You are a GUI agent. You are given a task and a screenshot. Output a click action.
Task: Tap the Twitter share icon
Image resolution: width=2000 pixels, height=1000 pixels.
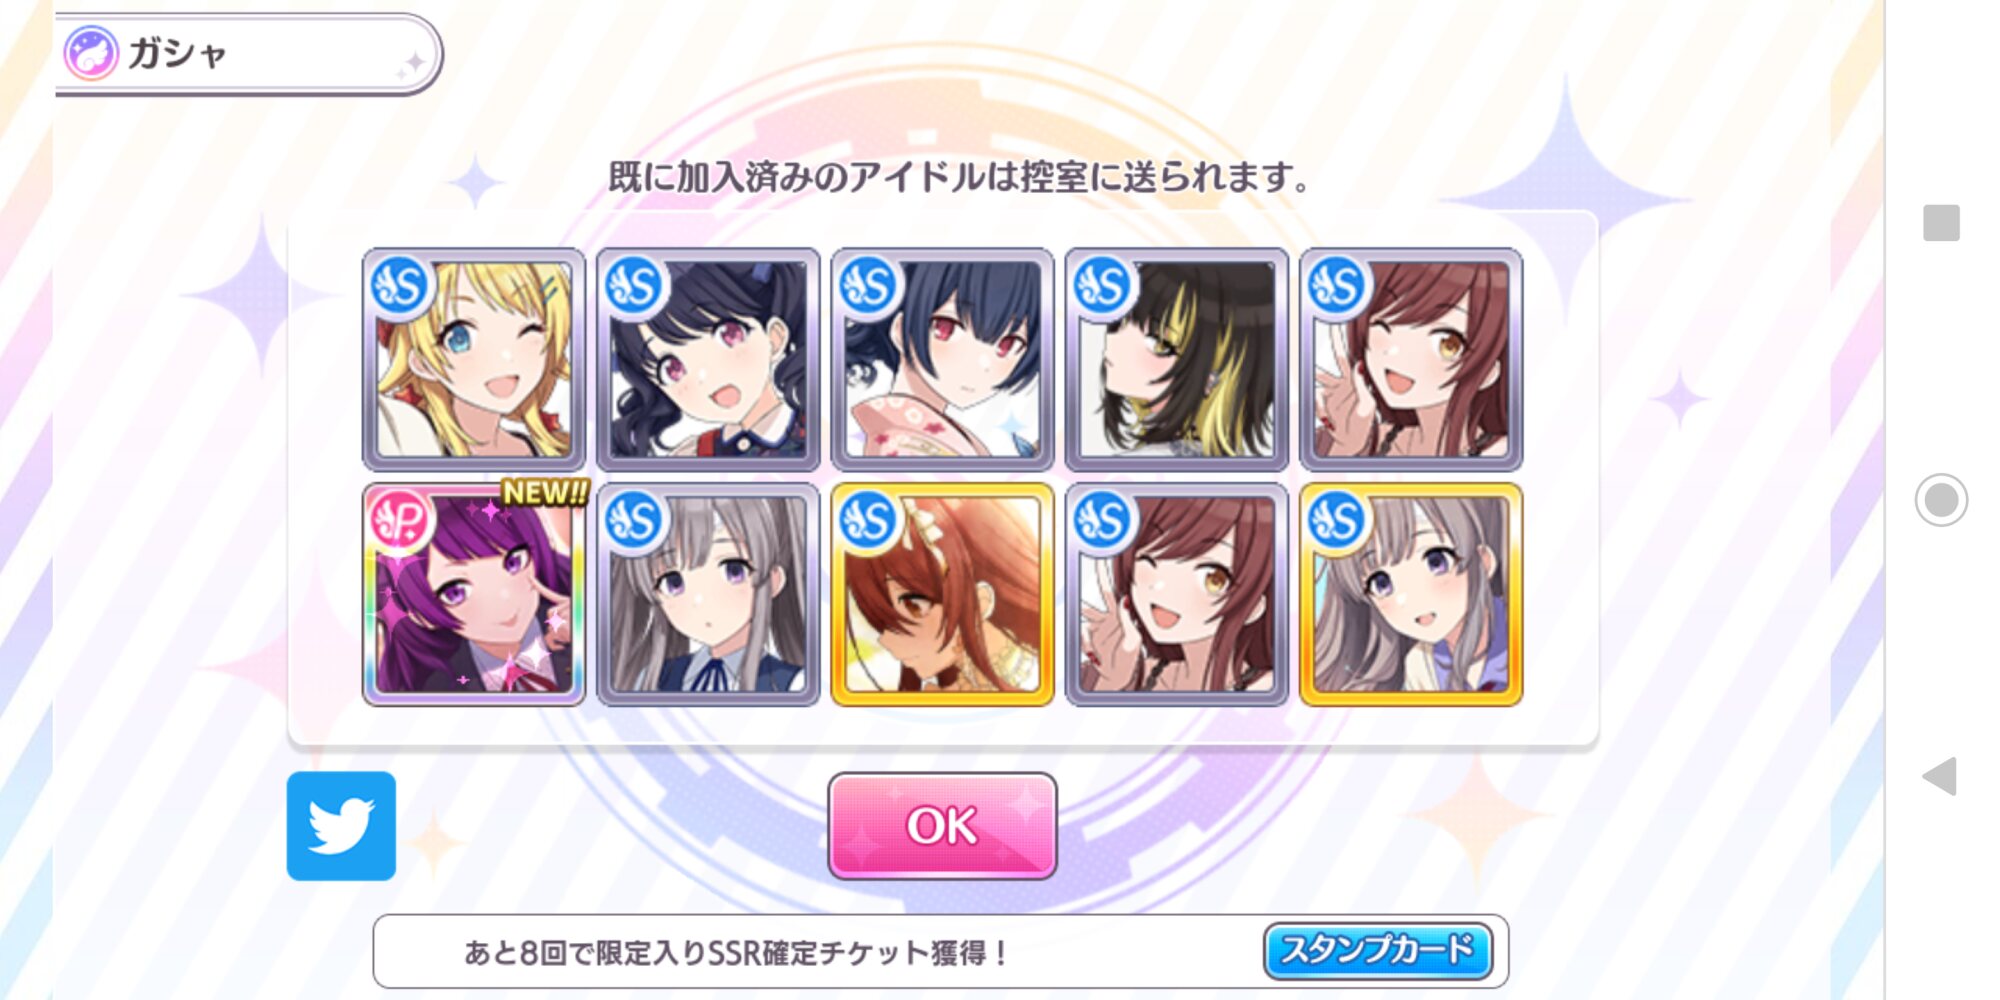coord(341,826)
